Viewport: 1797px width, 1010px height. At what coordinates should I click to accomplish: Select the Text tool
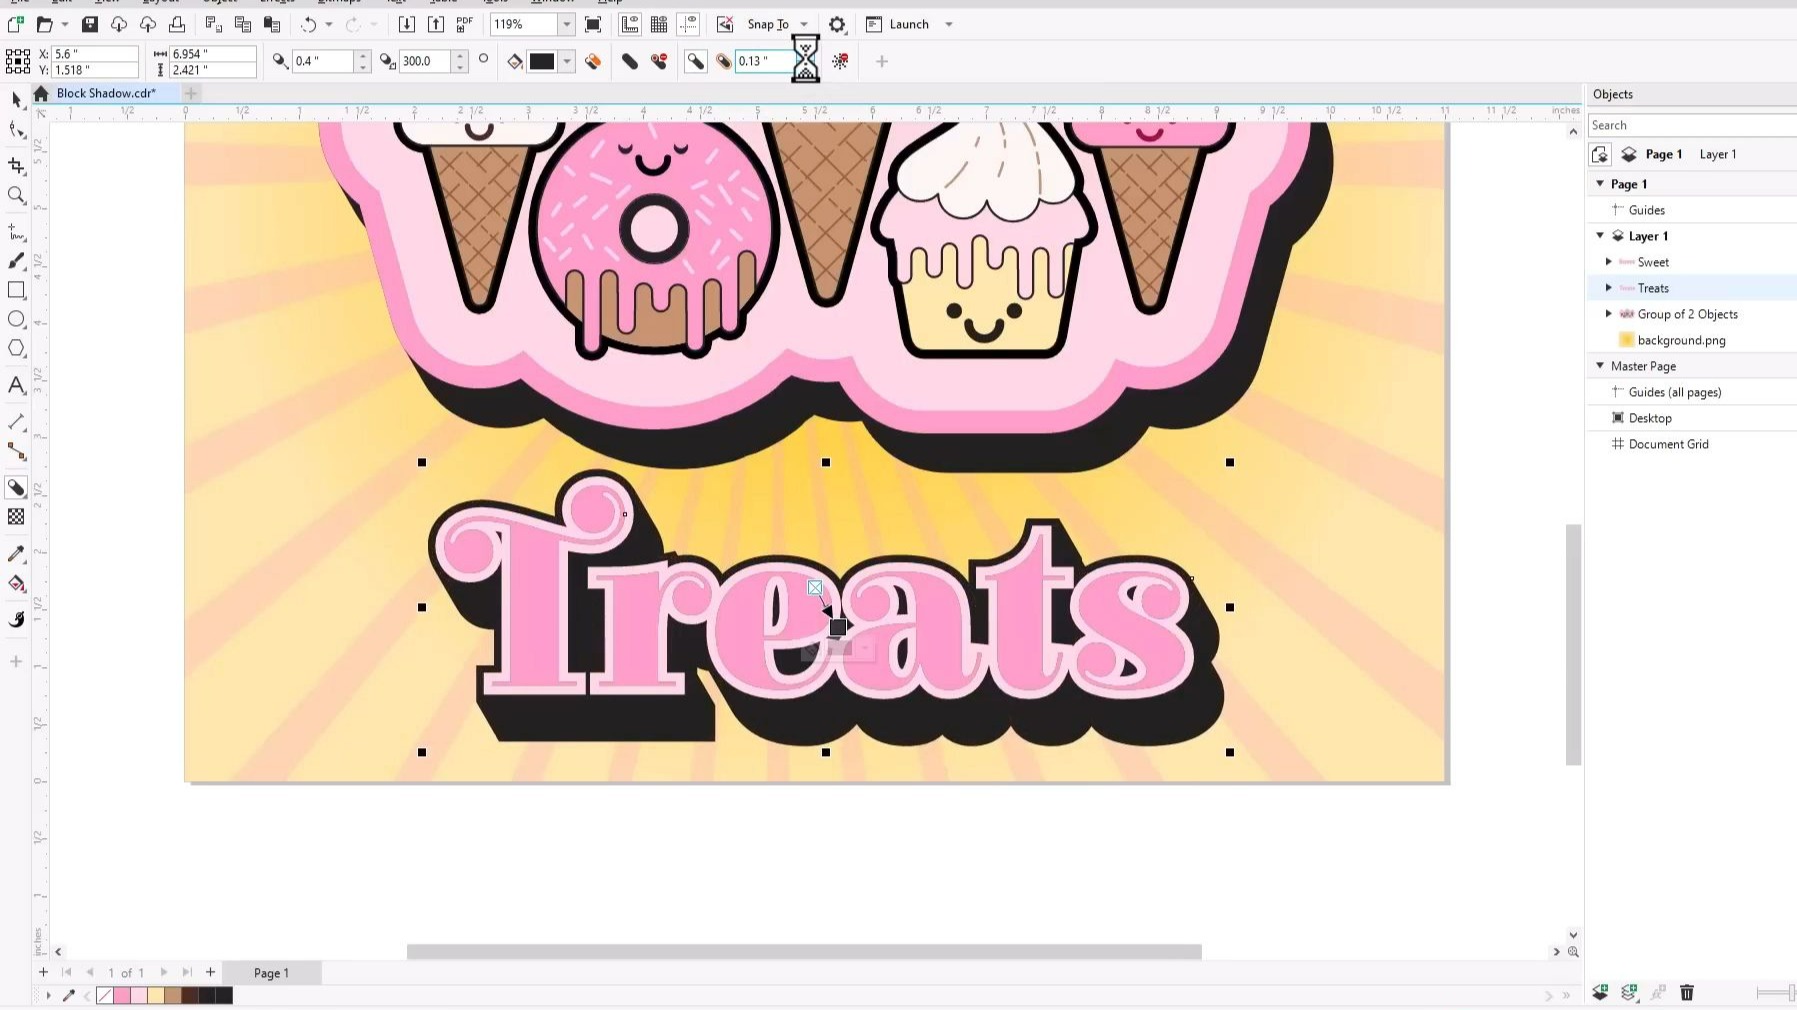16,385
